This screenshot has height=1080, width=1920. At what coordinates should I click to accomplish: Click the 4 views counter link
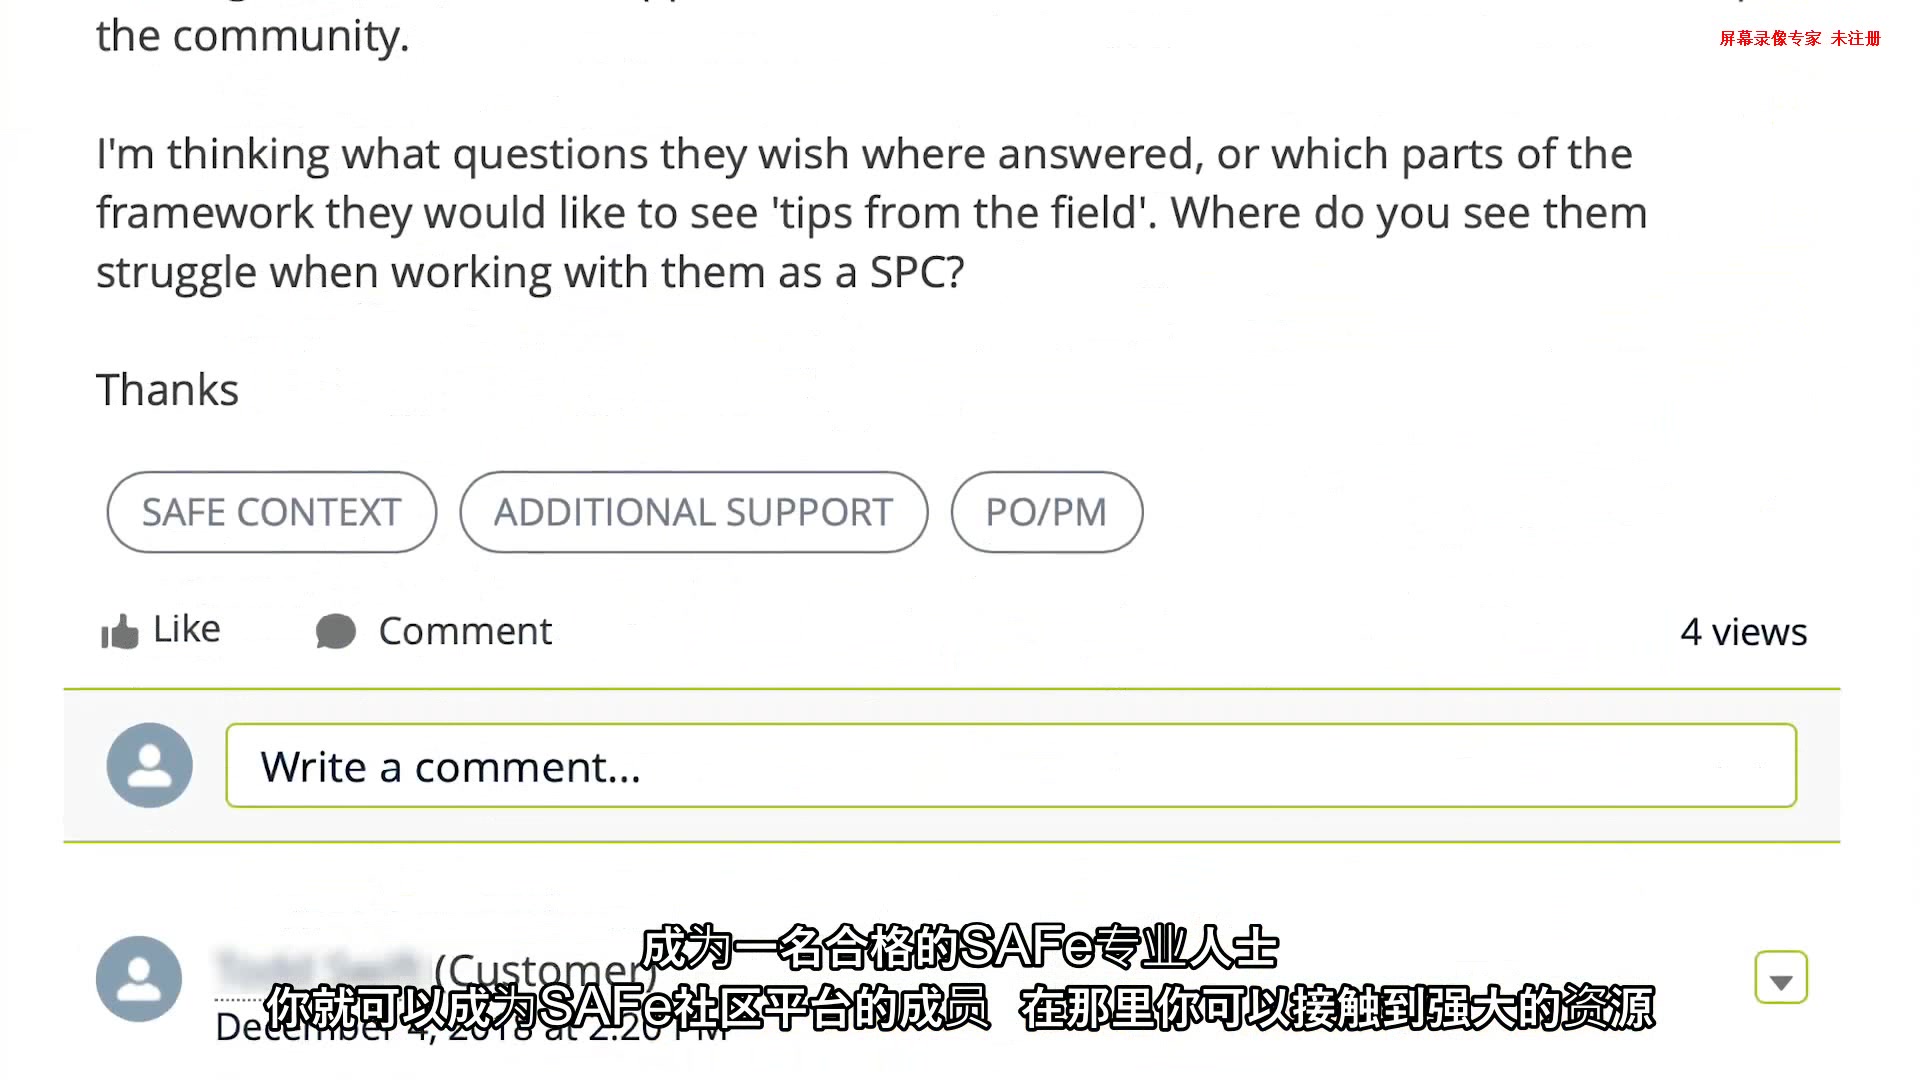pyautogui.click(x=1741, y=632)
